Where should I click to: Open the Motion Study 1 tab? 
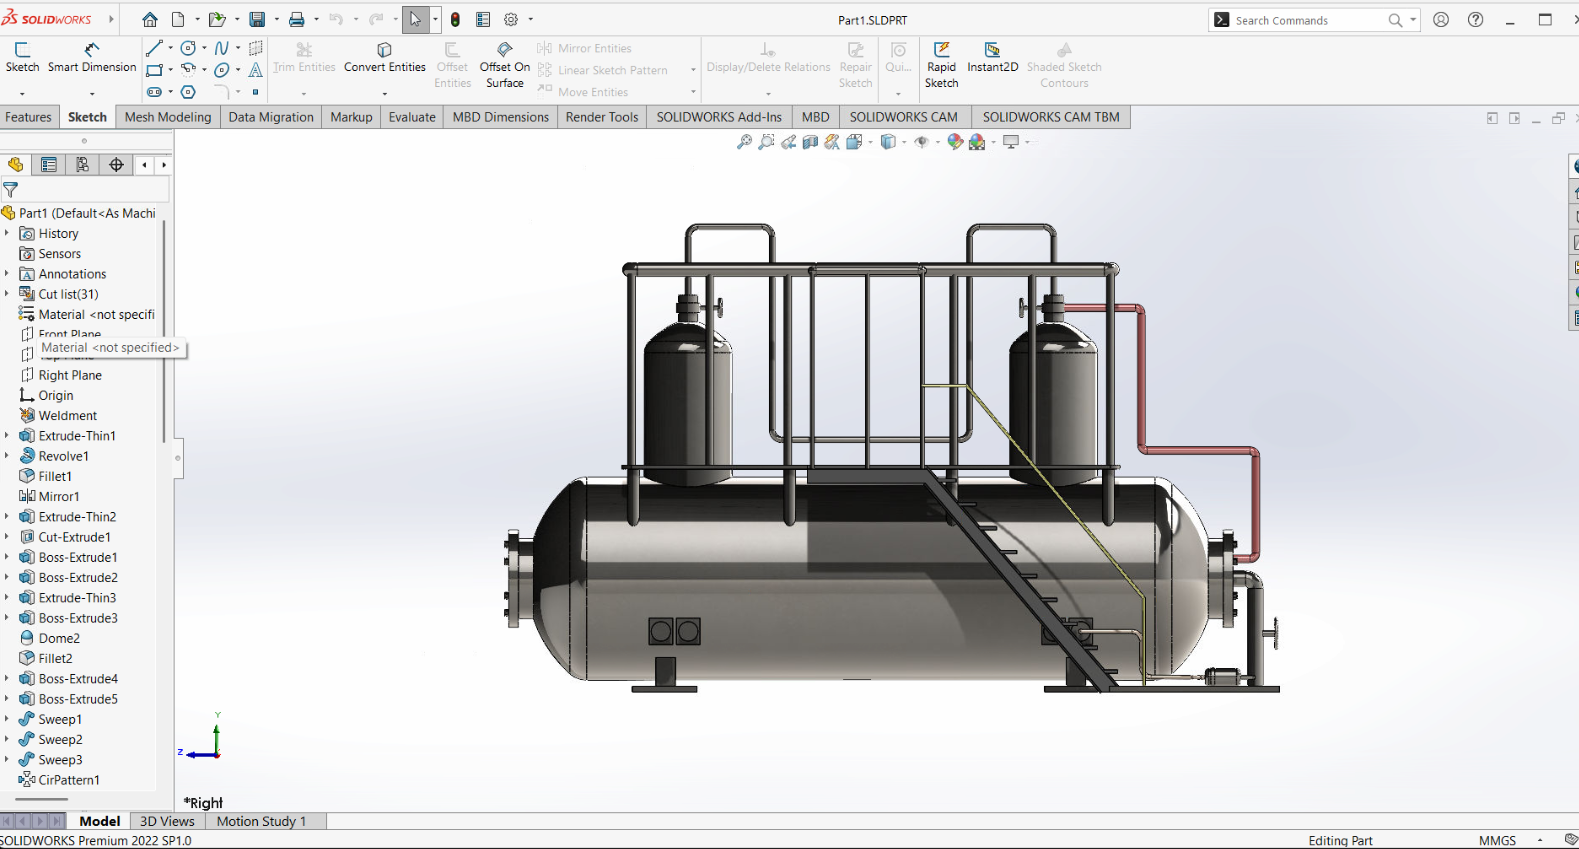tap(261, 821)
